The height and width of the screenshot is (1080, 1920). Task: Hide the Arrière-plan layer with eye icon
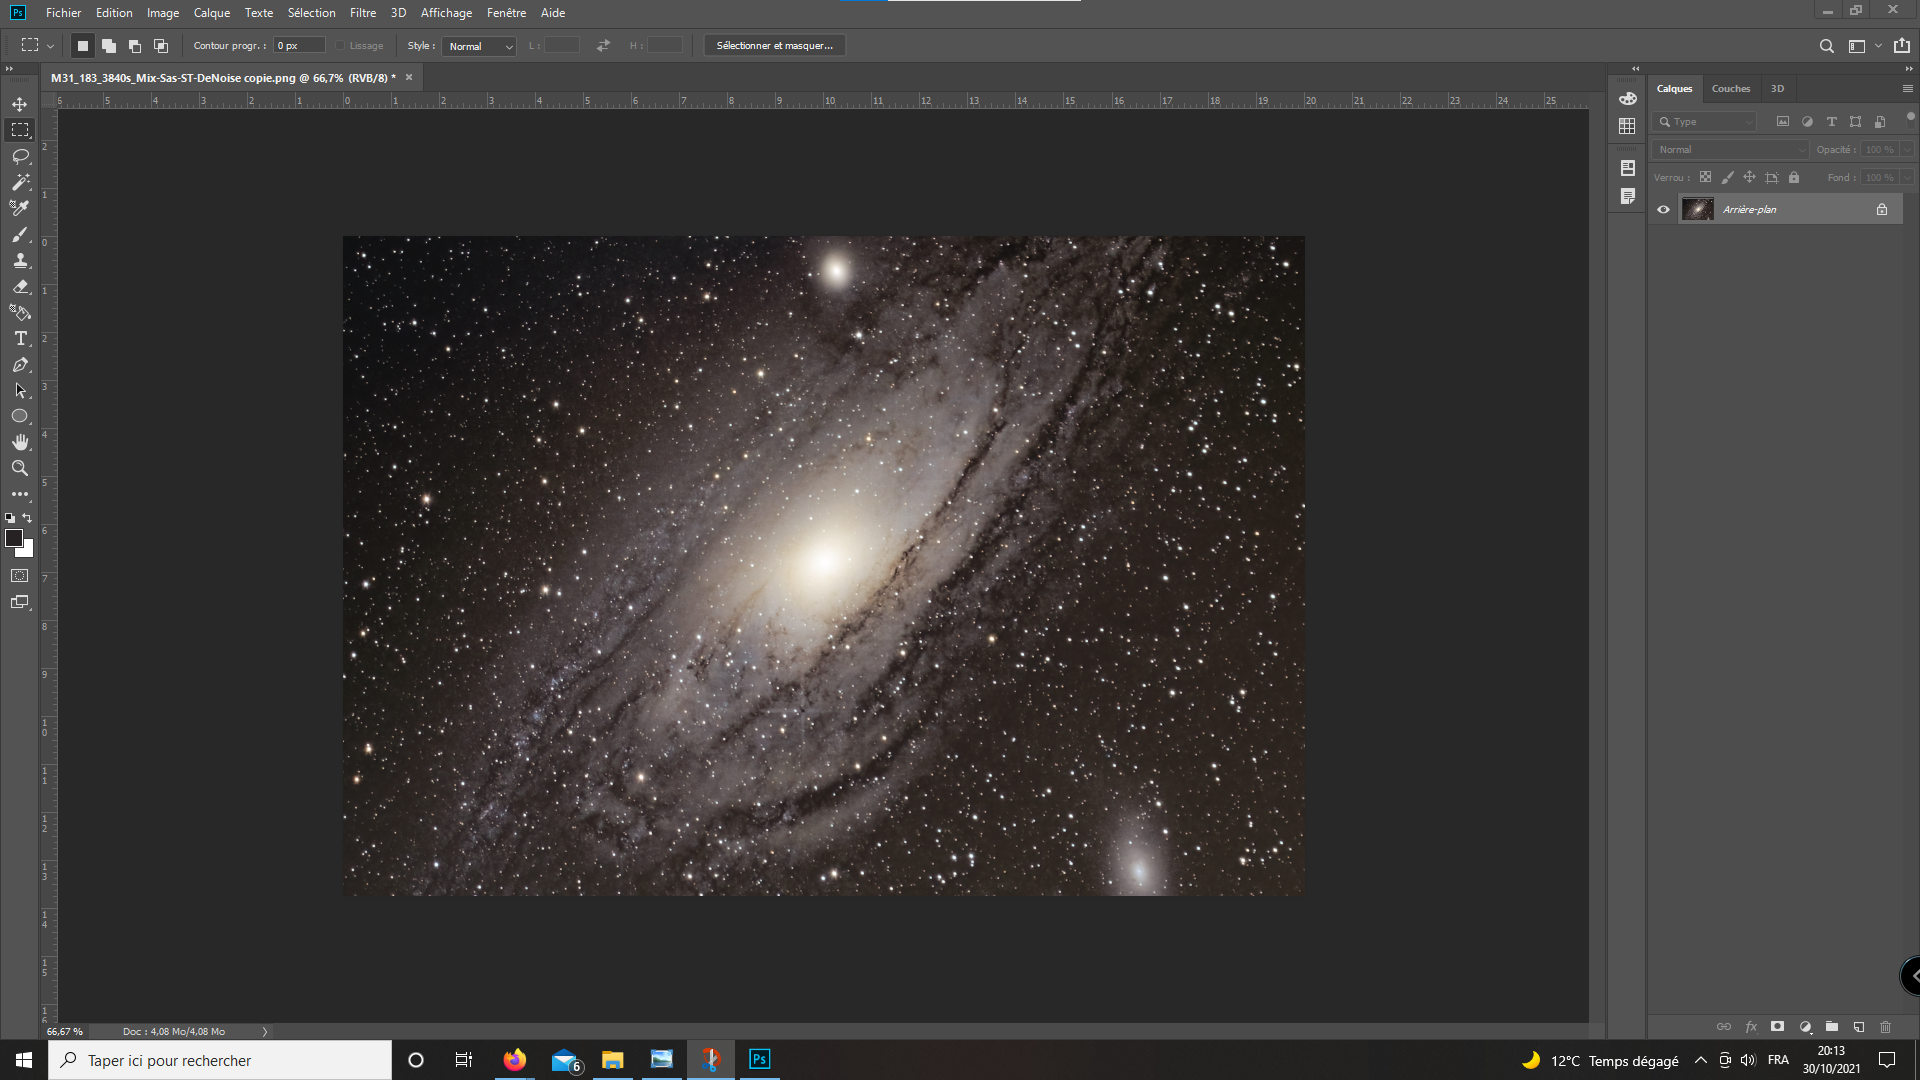click(x=1663, y=209)
